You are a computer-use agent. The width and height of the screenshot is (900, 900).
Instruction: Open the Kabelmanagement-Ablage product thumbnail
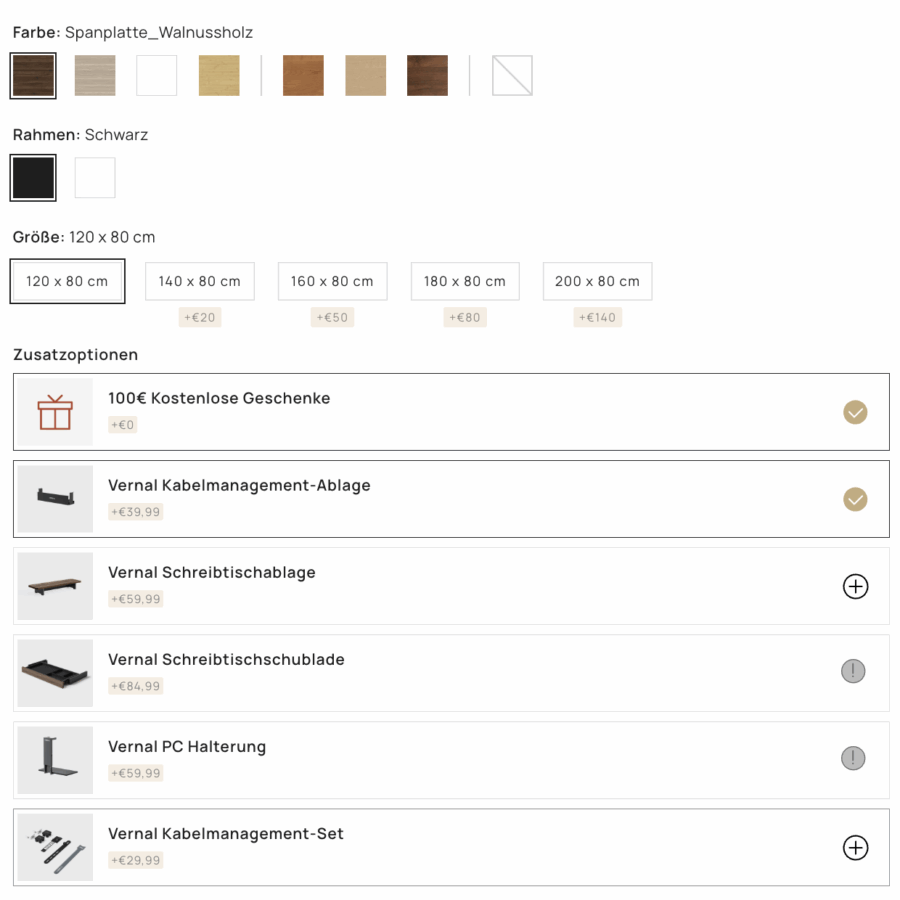[x=55, y=499]
